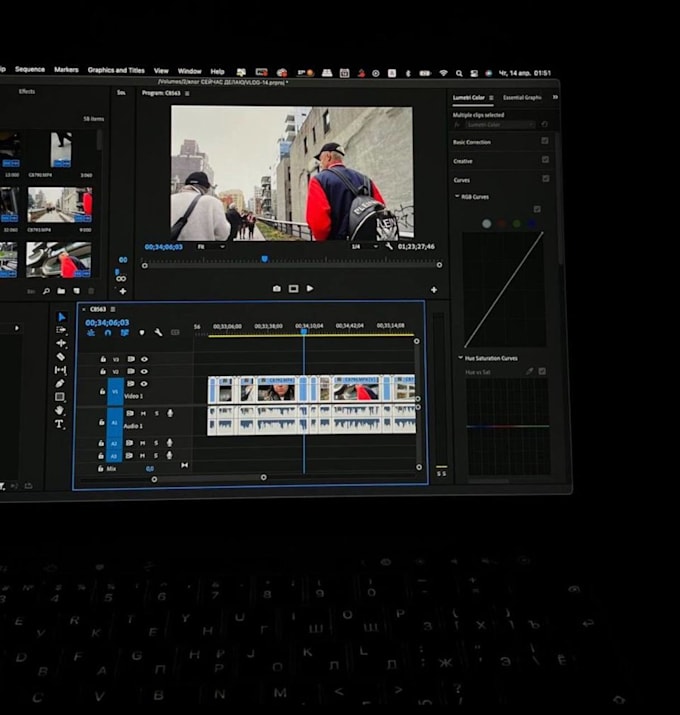Select the Razor tool
Screen dimensions: 680x715
[x=61, y=357]
